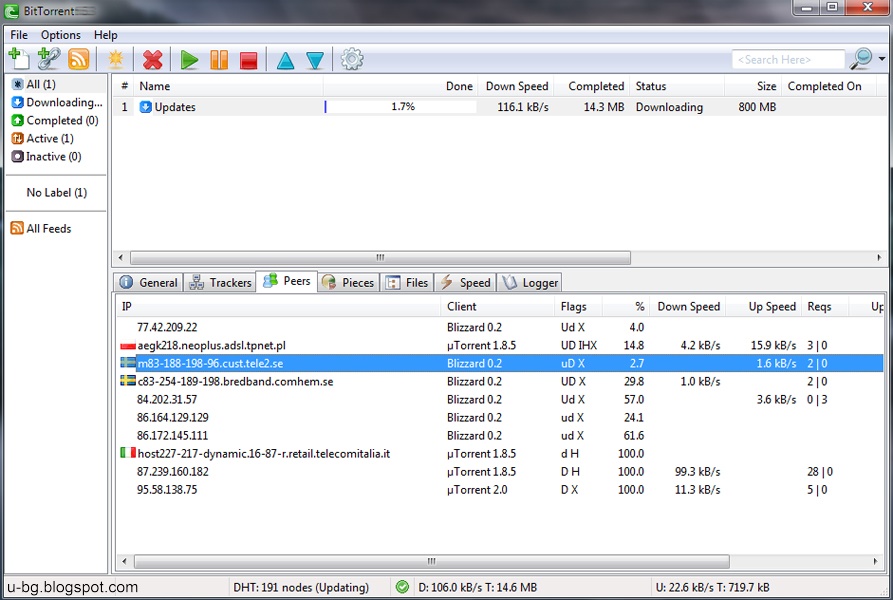This screenshot has width=893, height=600.
Task: Sort torrents by Name column
Action: 229,86
